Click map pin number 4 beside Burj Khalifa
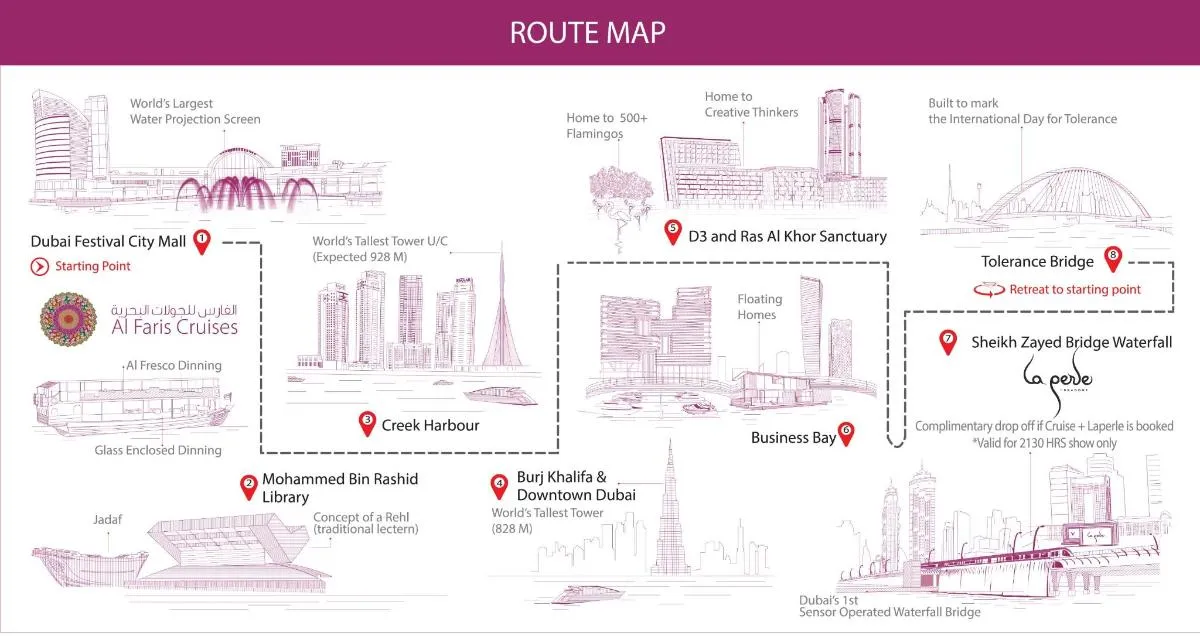 pyautogui.click(x=498, y=487)
